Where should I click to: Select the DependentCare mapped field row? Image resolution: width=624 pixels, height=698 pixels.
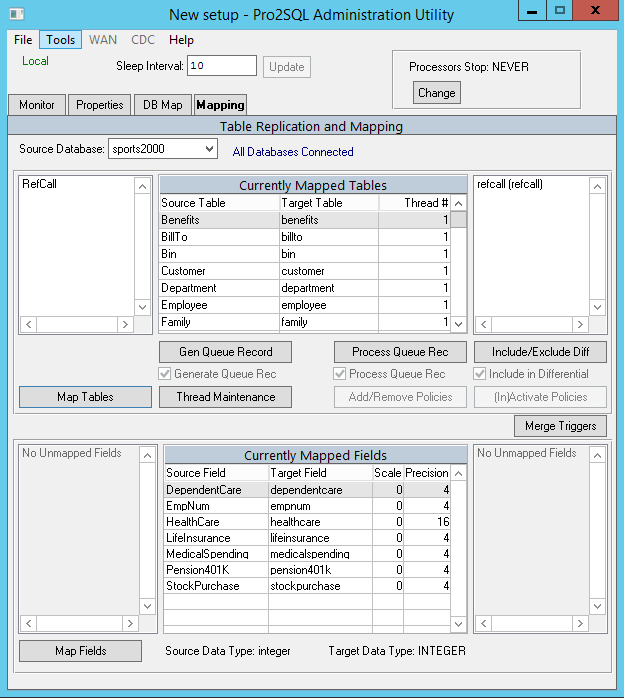click(307, 490)
